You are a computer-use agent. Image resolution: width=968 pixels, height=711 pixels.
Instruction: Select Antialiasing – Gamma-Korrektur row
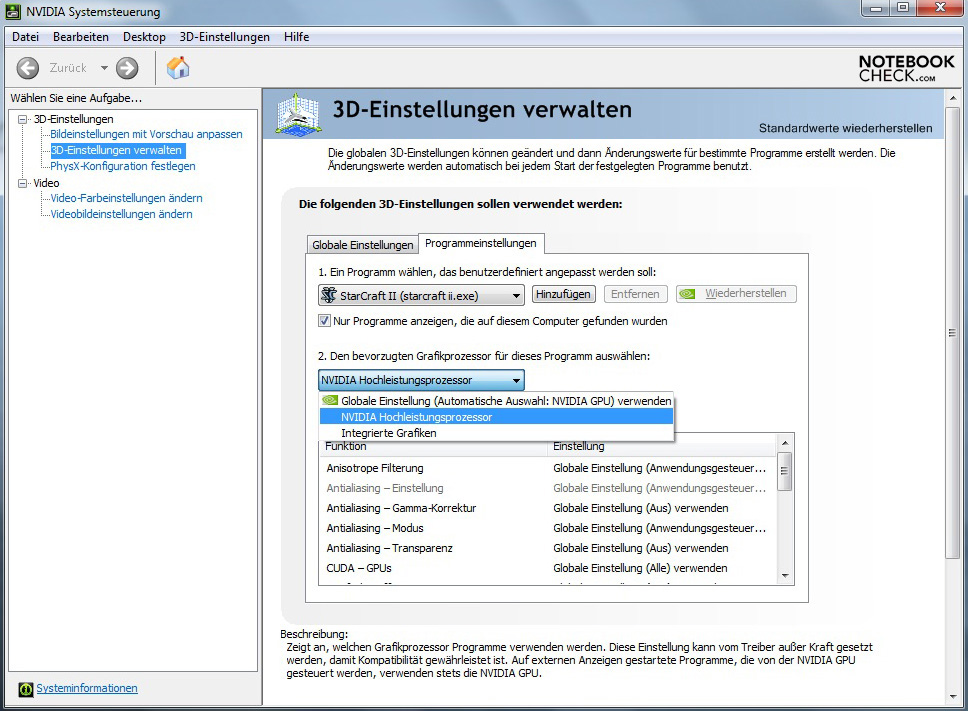(x=548, y=509)
